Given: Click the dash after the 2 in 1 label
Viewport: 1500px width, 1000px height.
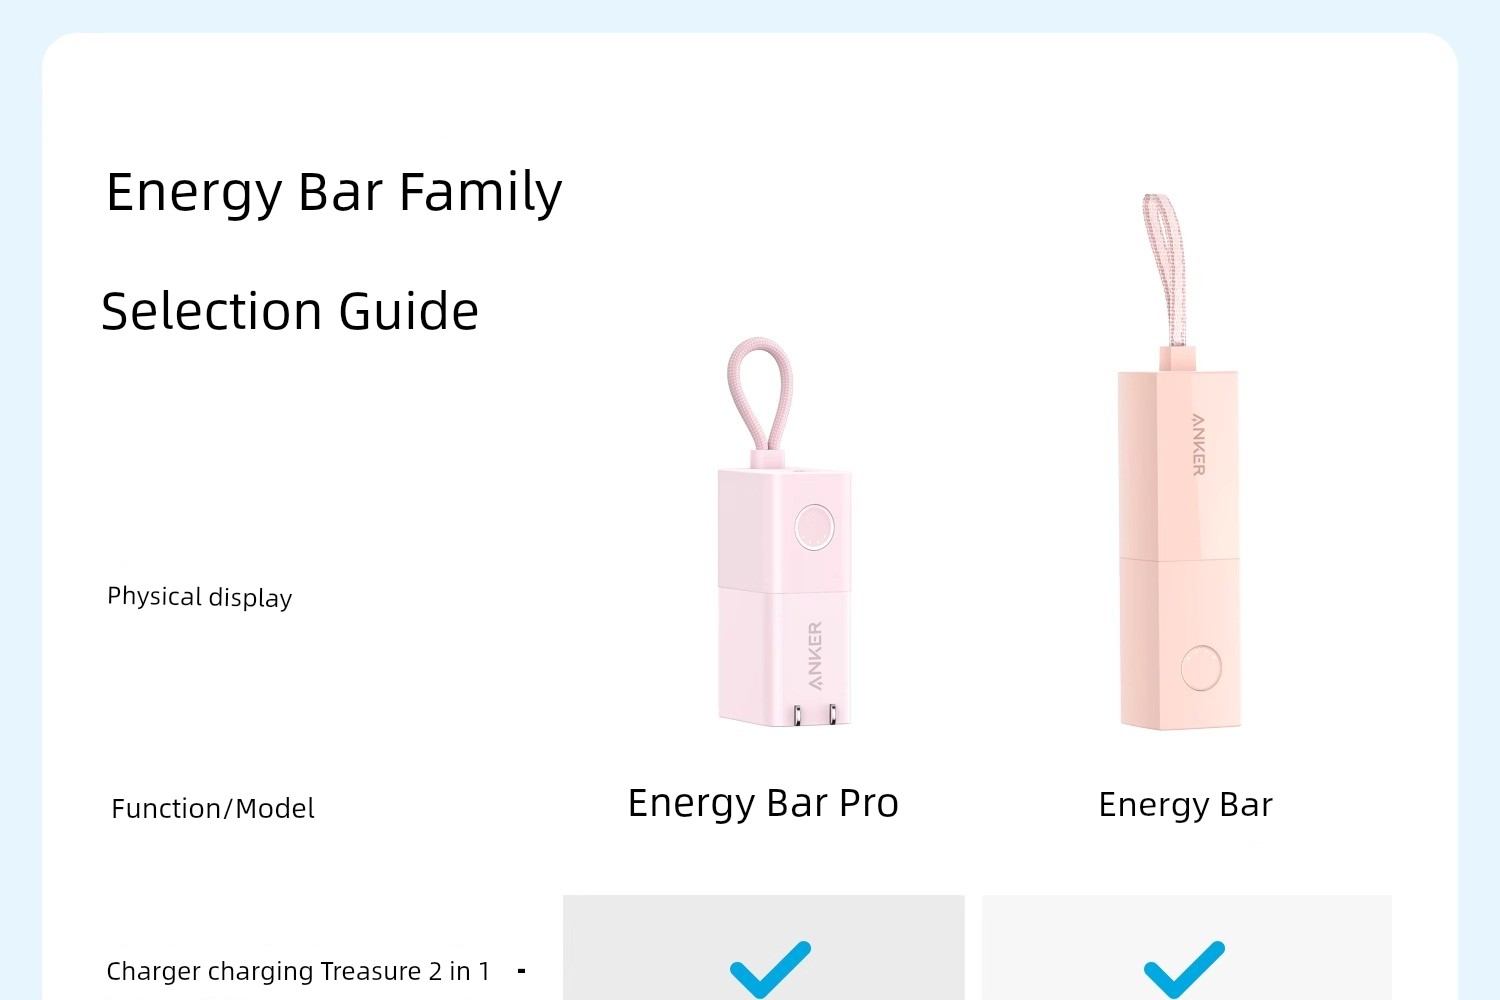Looking at the screenshot, I should coord(521,970).
